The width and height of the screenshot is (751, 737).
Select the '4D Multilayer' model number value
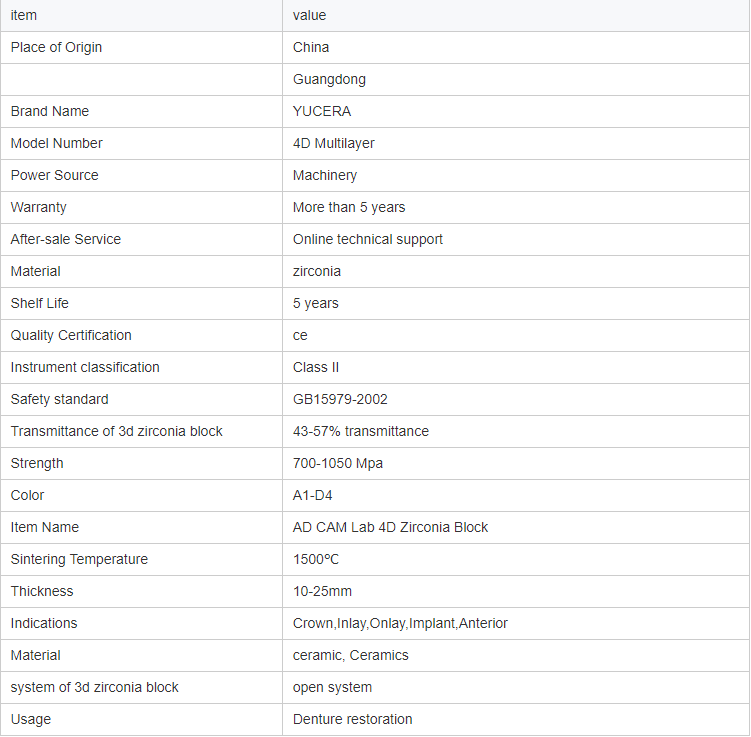click(x=334, y=143)
